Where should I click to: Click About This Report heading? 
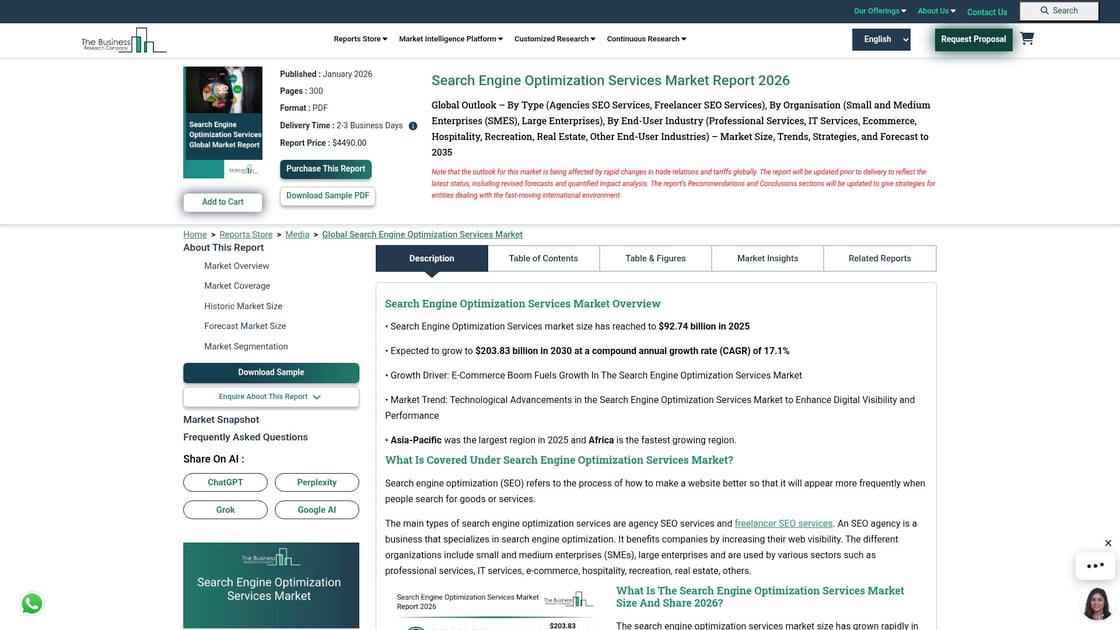click(x=223, y=248)
